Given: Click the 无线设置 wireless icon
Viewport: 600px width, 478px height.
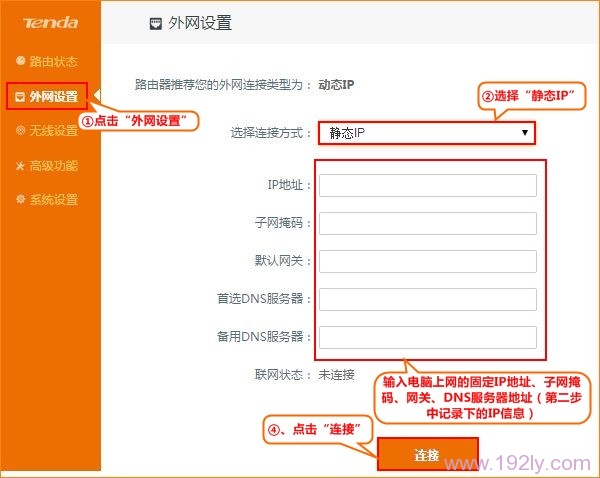Looking at the screenshot, I should 20,131.
